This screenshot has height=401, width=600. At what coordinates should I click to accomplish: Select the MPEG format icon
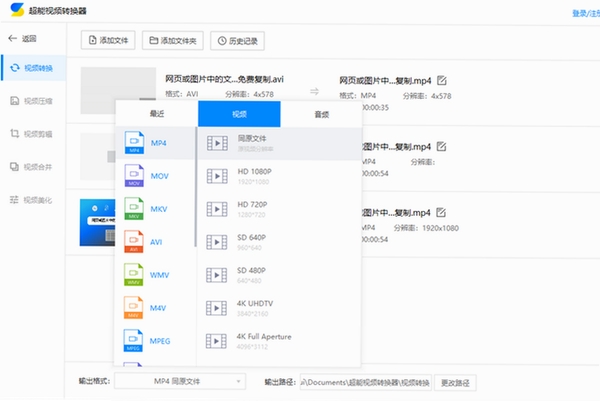click(x=133, y=341)
